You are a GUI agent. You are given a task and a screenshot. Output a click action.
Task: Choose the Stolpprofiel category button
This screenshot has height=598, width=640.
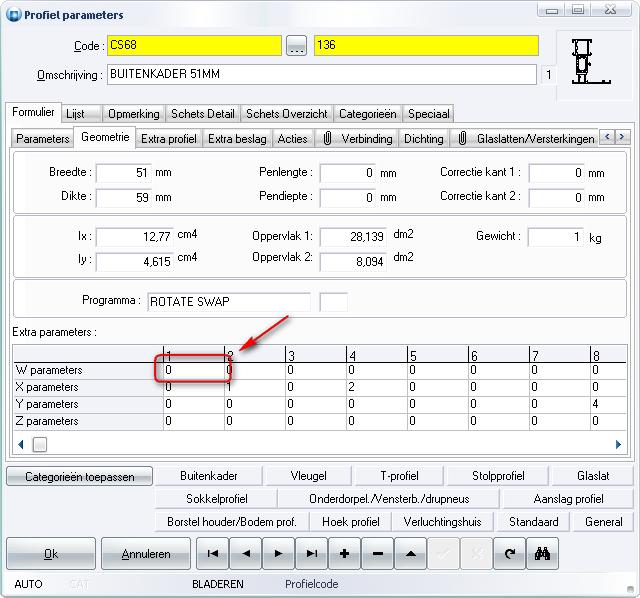(x=498, y=476)
